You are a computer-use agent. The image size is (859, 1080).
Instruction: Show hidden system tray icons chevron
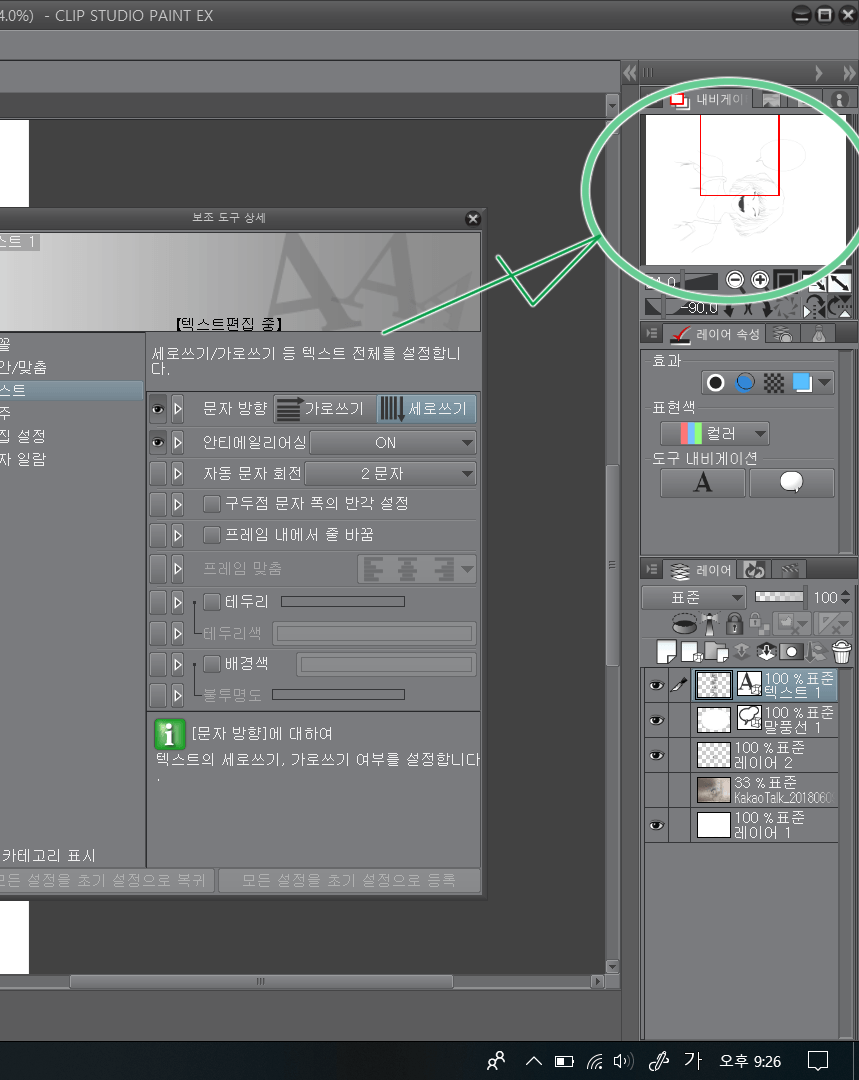(534, 1061)
